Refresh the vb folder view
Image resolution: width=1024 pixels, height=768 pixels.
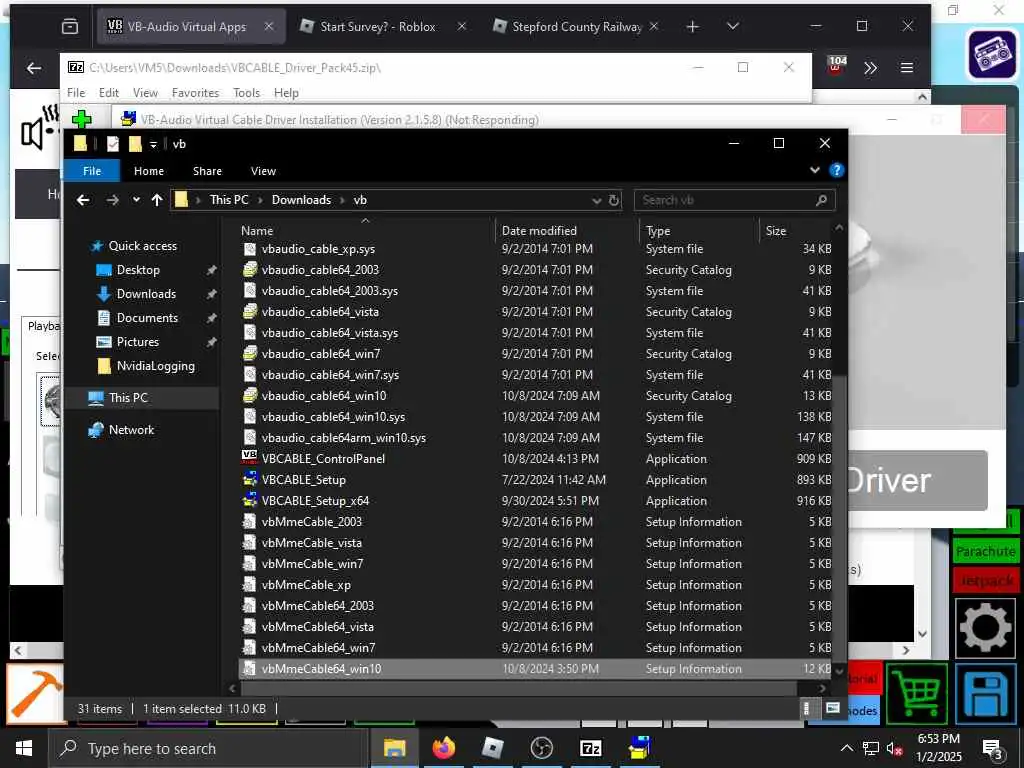coord(614,200)
